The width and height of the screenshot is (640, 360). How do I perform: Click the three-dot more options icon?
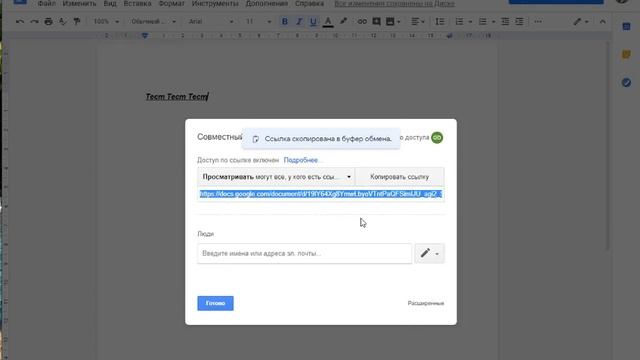(x=538, y=22)
